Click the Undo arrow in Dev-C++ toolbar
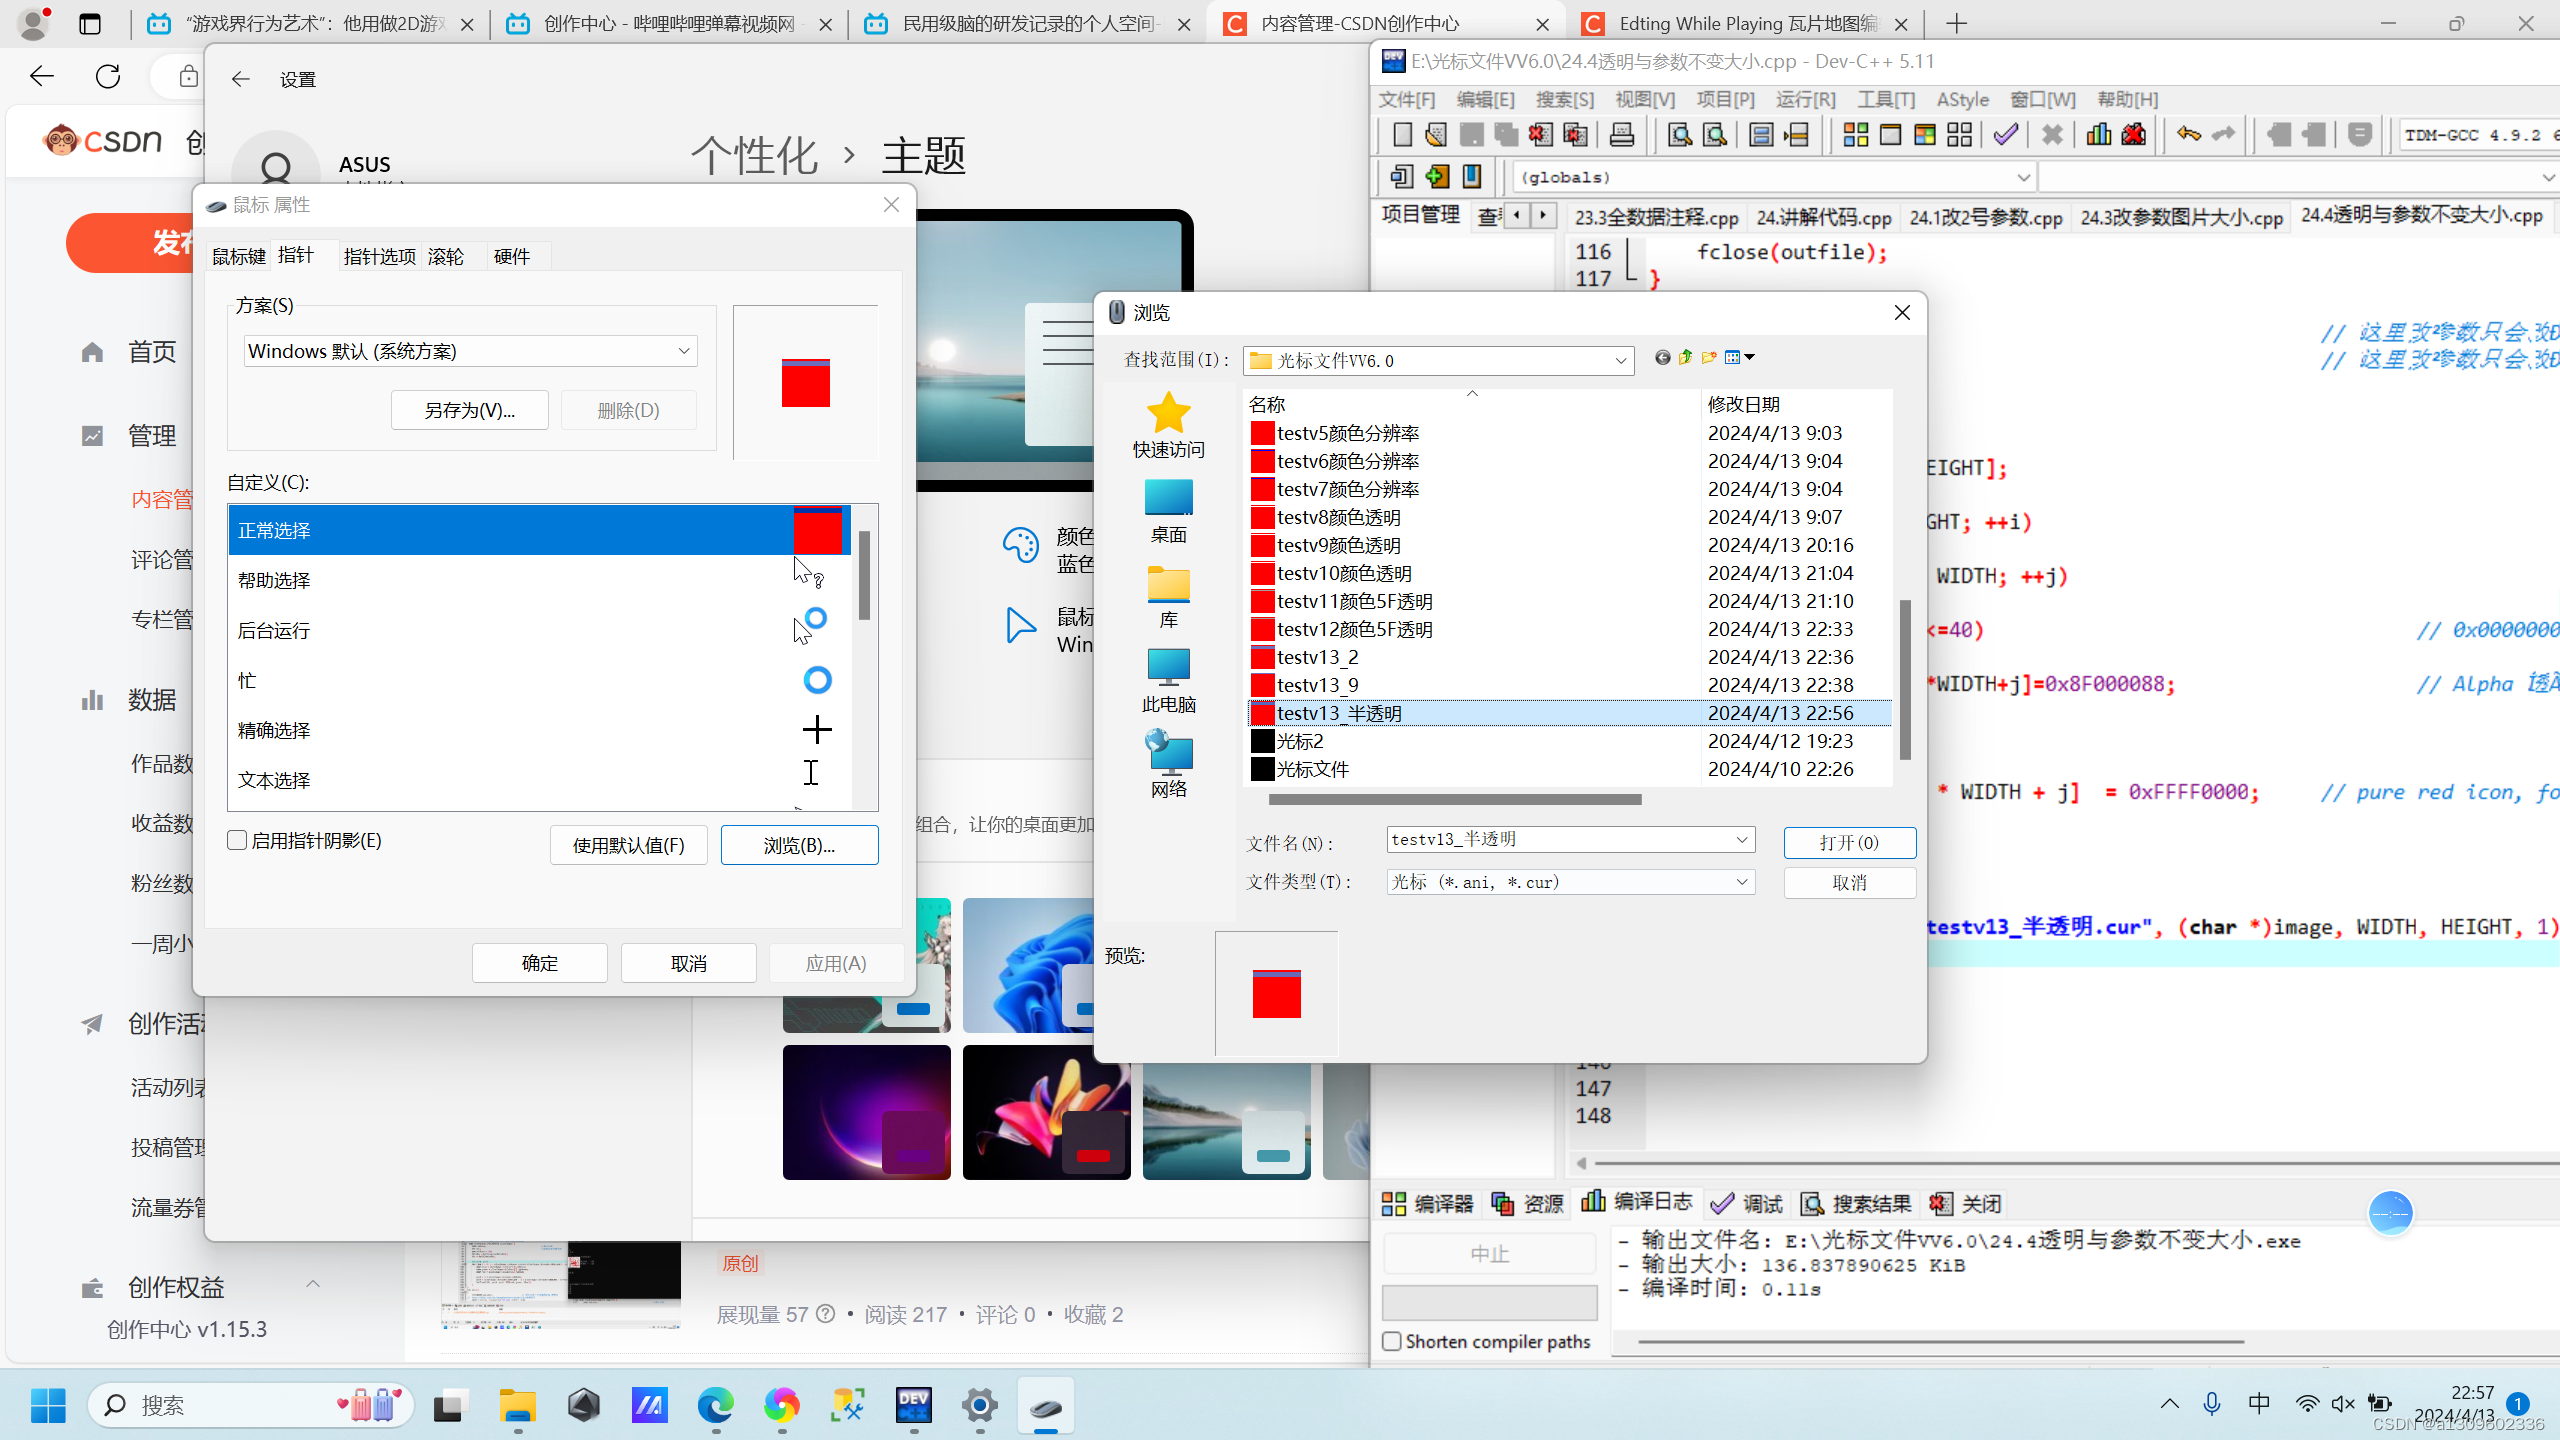Screen dimensions: 2560x1440 2189,134
